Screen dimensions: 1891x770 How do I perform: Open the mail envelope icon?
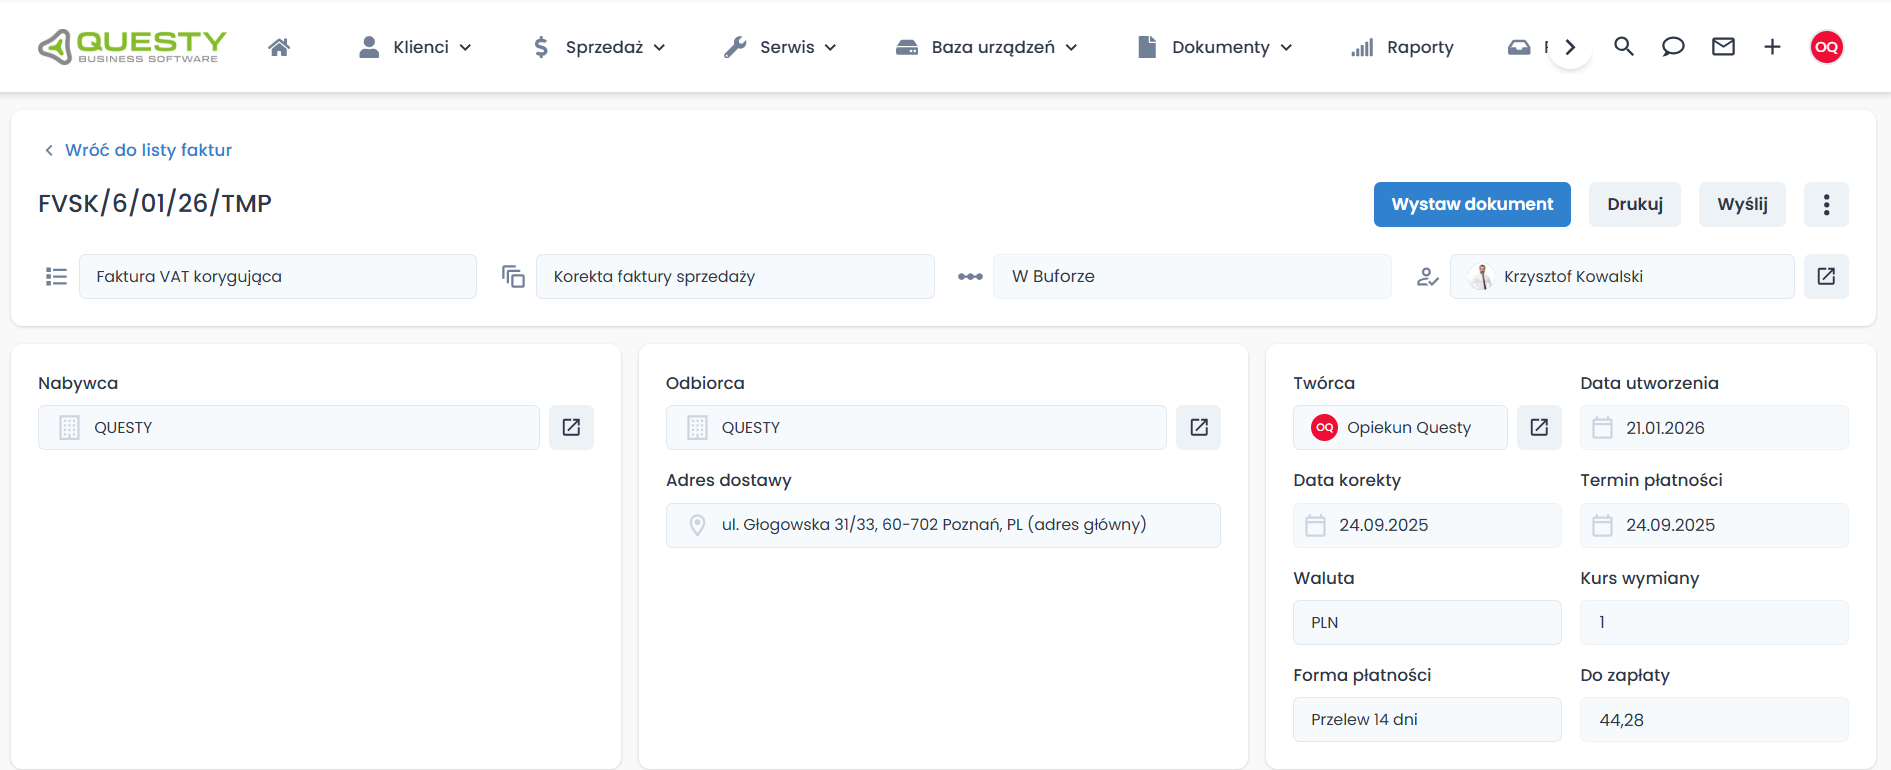[x=1723, y=47]
